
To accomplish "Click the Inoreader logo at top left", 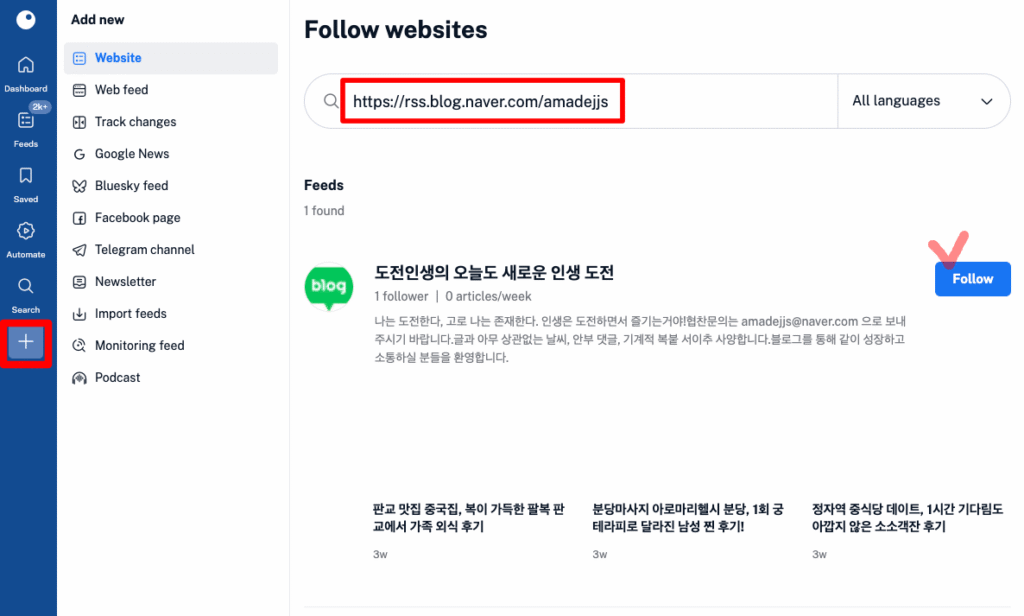I will [26, 20].
